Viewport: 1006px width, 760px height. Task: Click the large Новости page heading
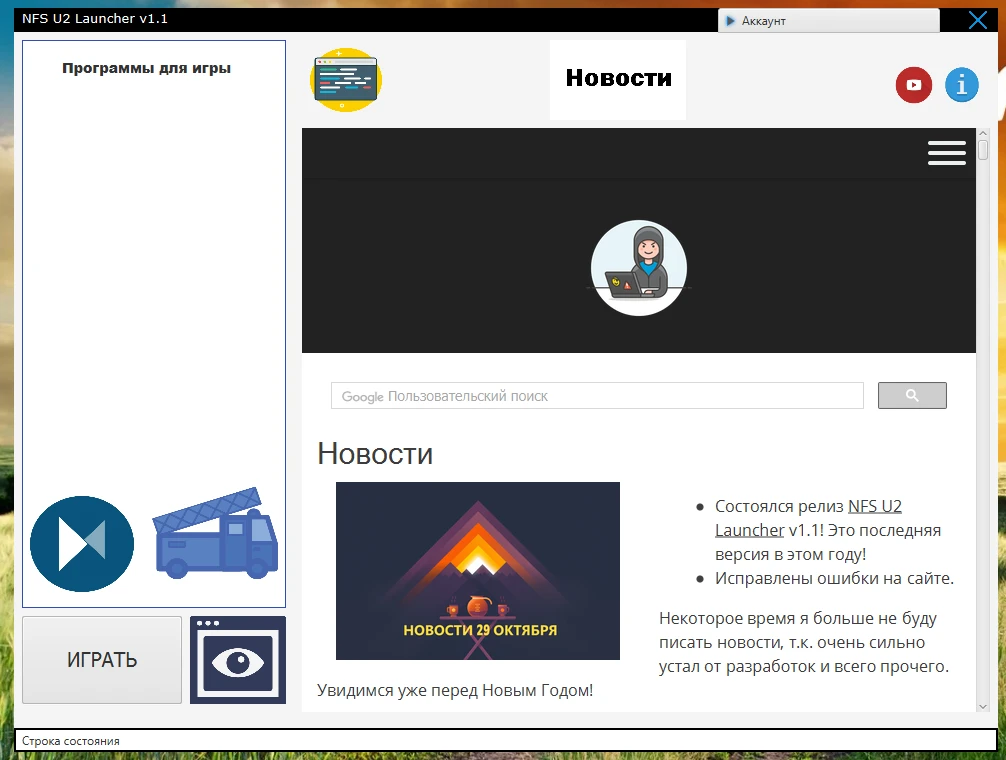coord(375,454)
